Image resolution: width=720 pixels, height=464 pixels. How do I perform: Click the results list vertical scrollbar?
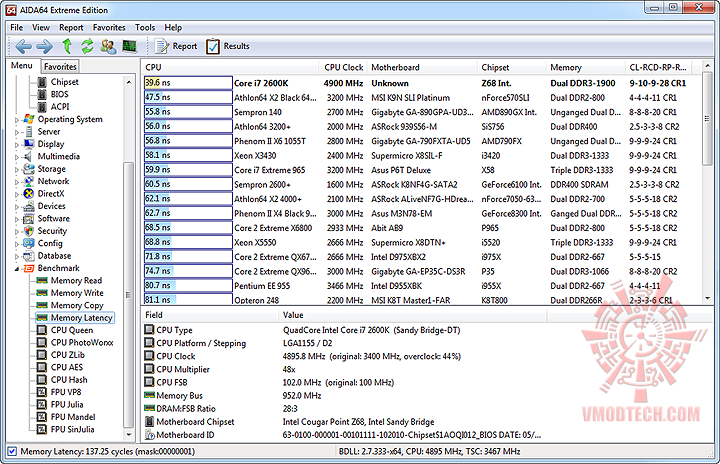[708, 184]
